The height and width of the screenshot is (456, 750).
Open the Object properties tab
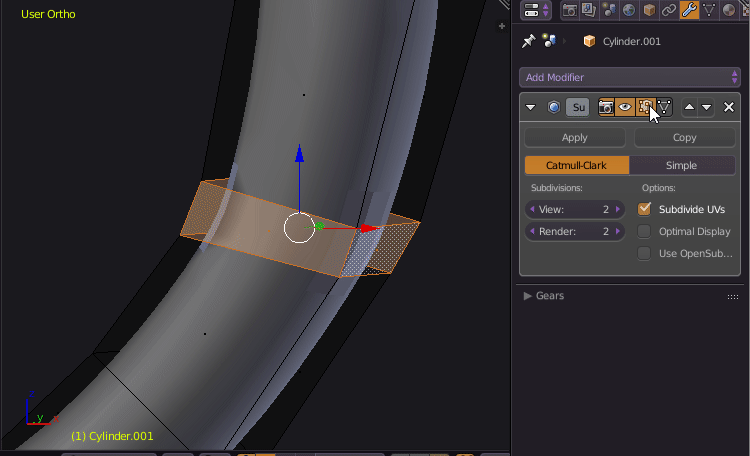(649, 10)
